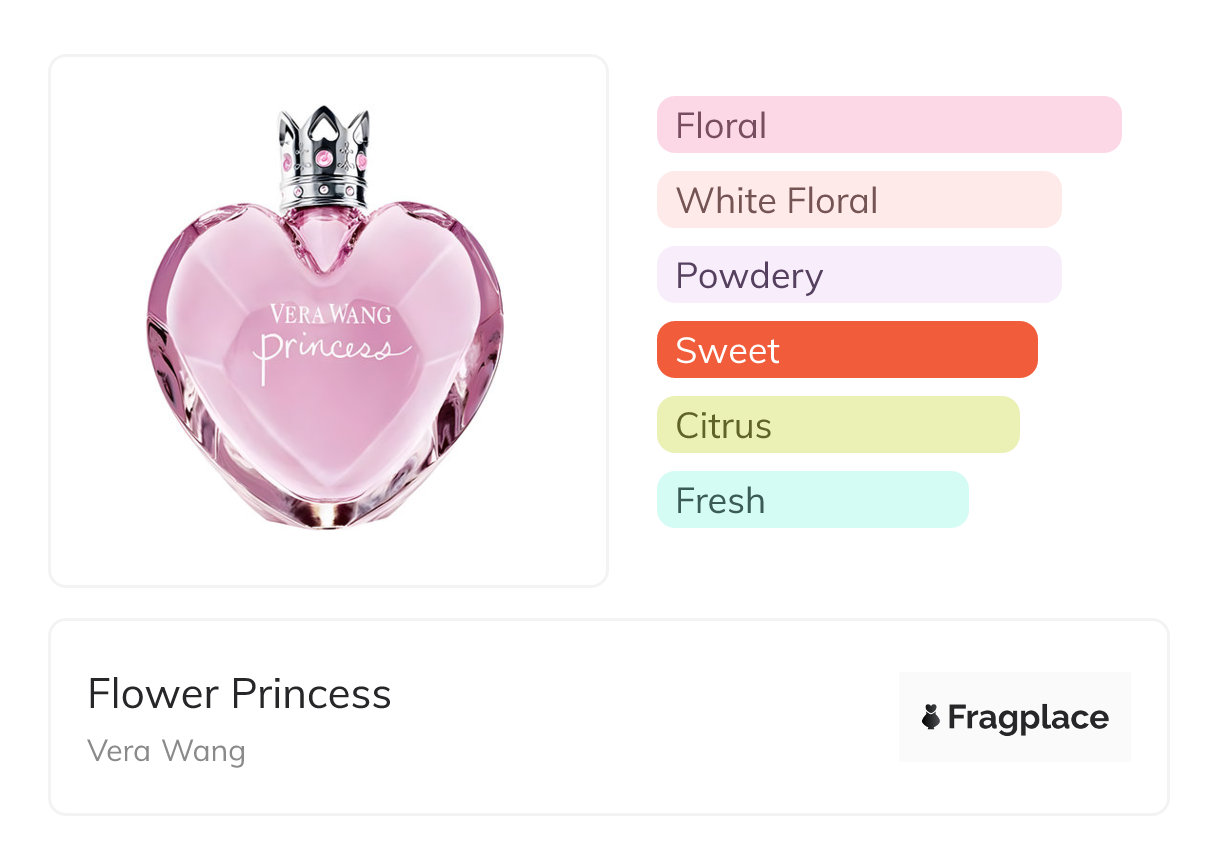
Task: Select the orange Sweet accord bar
Action: tap(846, 350)
